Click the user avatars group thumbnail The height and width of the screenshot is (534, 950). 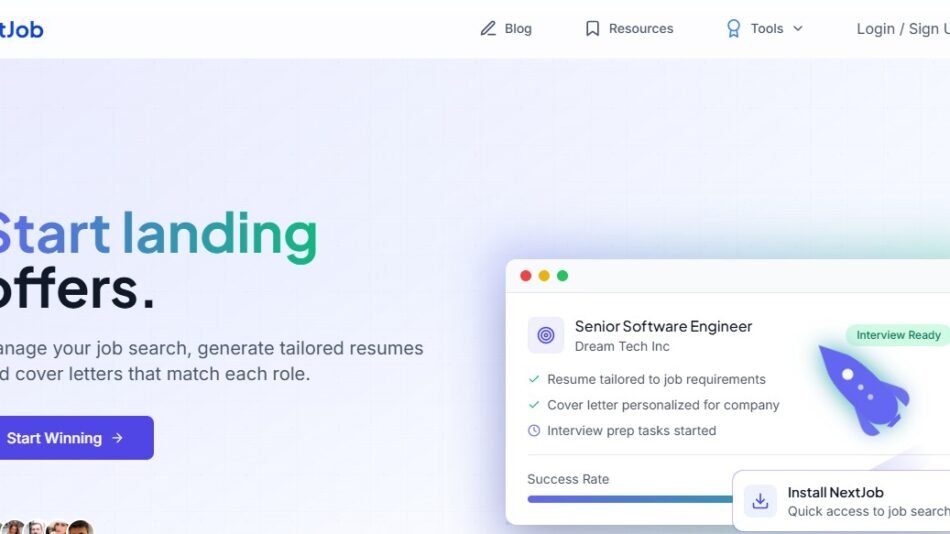tap(45, 527)
